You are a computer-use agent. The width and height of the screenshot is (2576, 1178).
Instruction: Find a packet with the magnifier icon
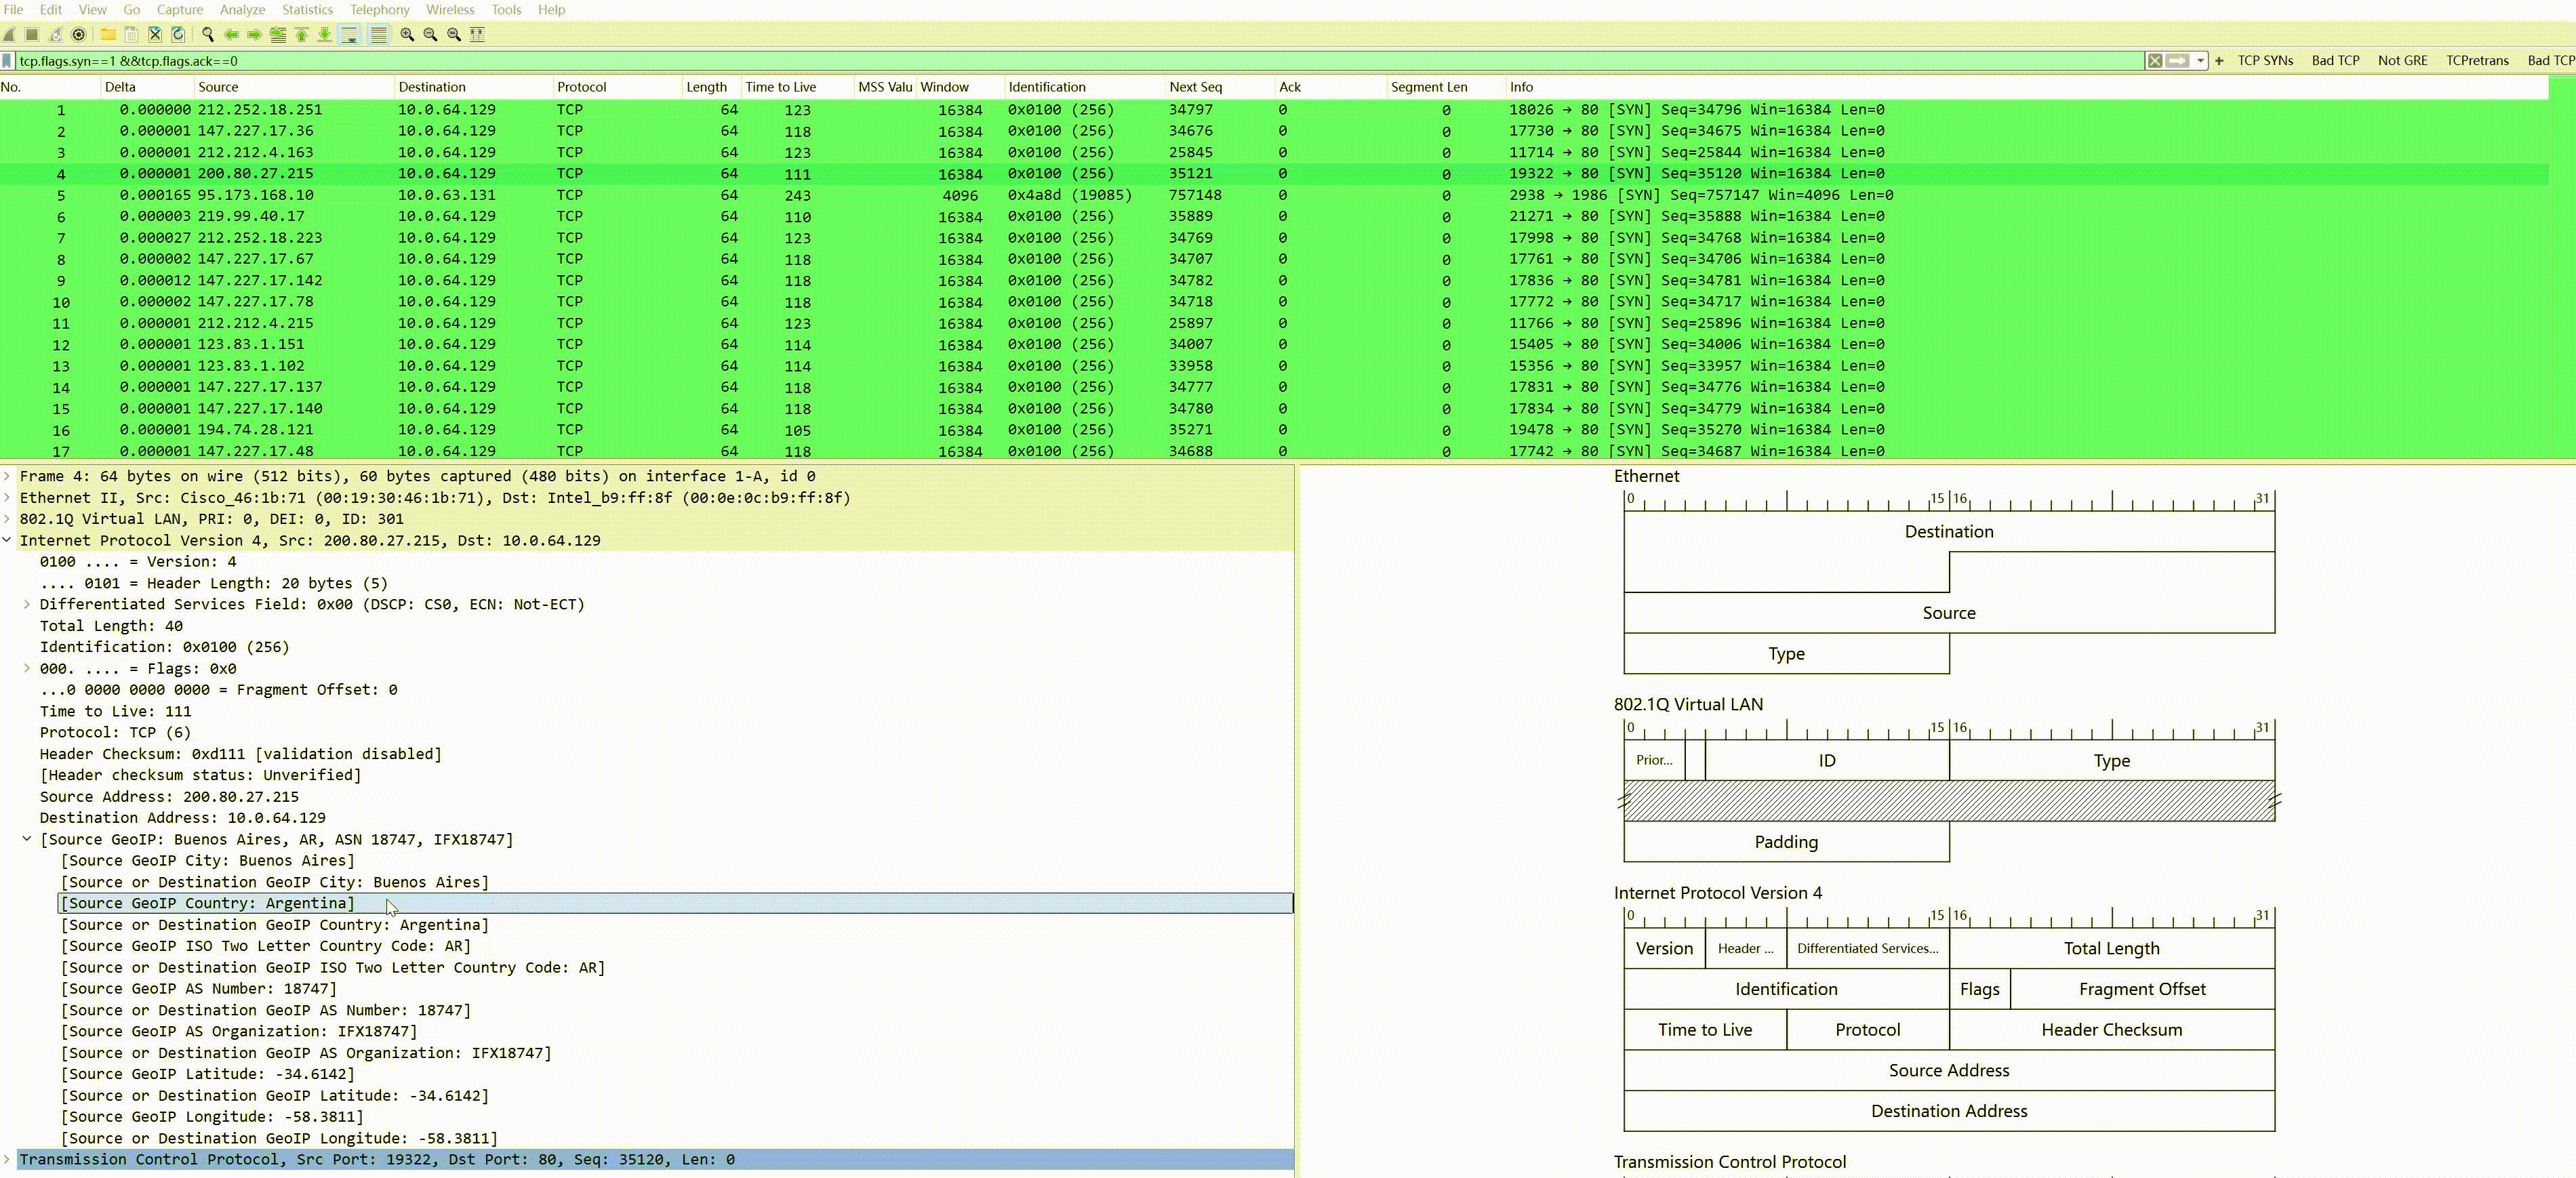click(x=208, y=34)
